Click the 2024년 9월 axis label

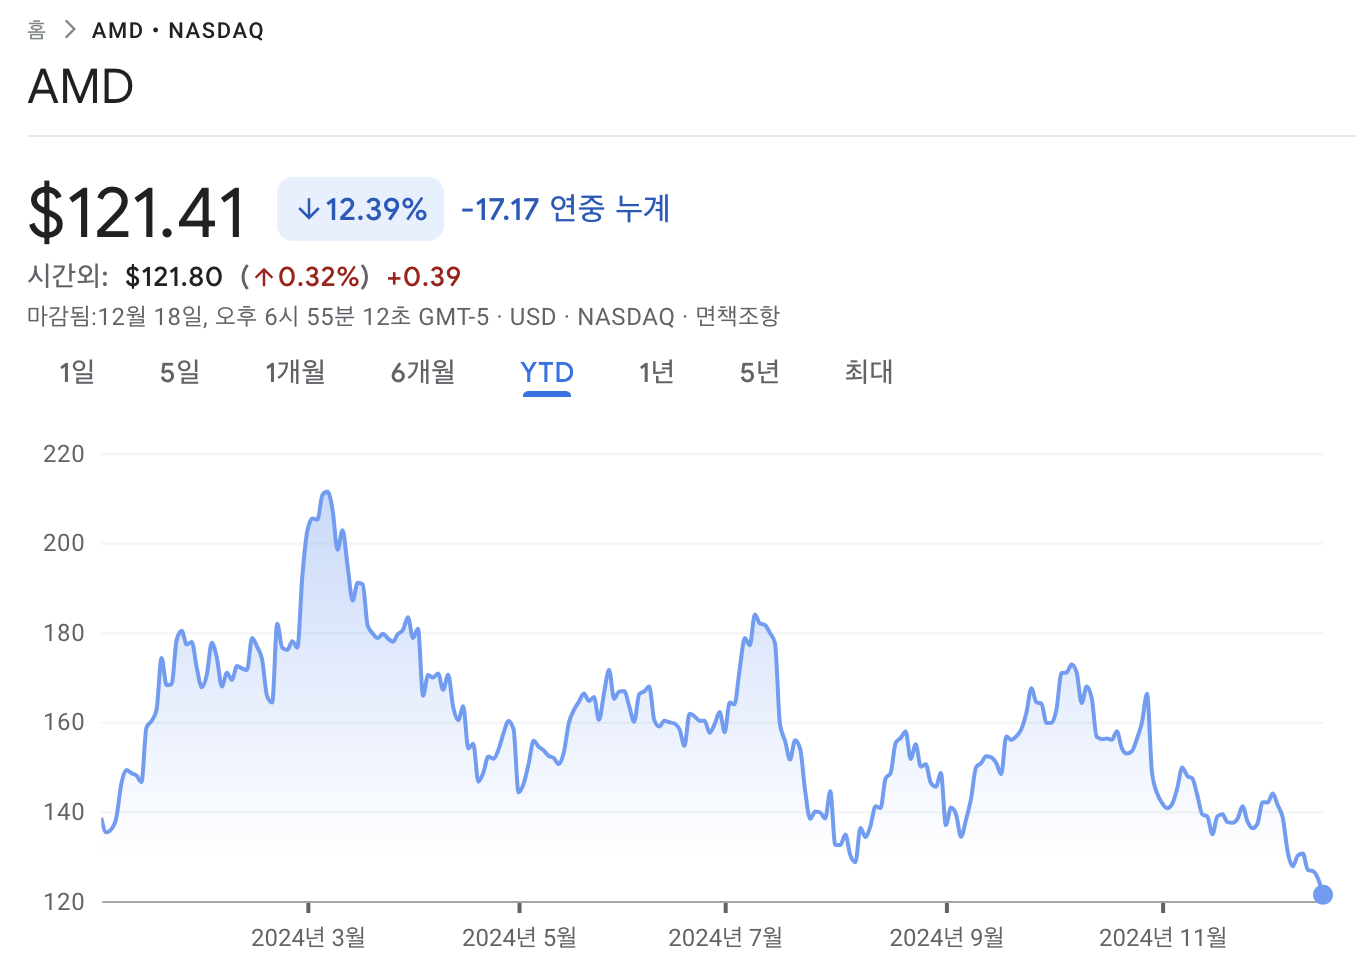pos(946,938)
